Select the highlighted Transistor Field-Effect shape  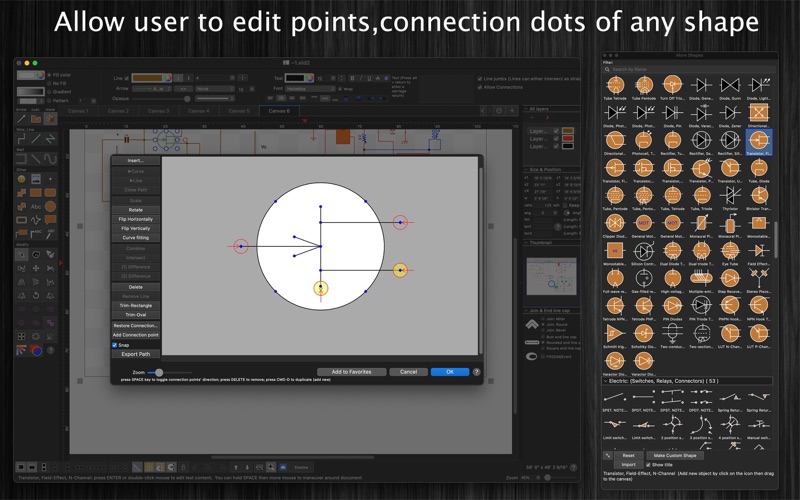pyautogui.click(x=759, y=140)
